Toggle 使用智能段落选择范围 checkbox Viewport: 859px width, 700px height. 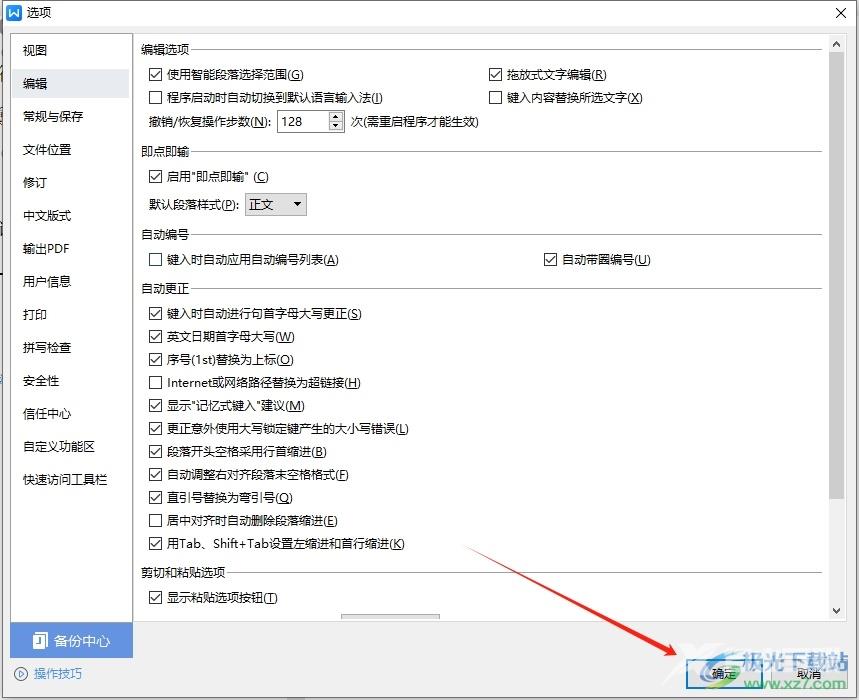point(156,74)
